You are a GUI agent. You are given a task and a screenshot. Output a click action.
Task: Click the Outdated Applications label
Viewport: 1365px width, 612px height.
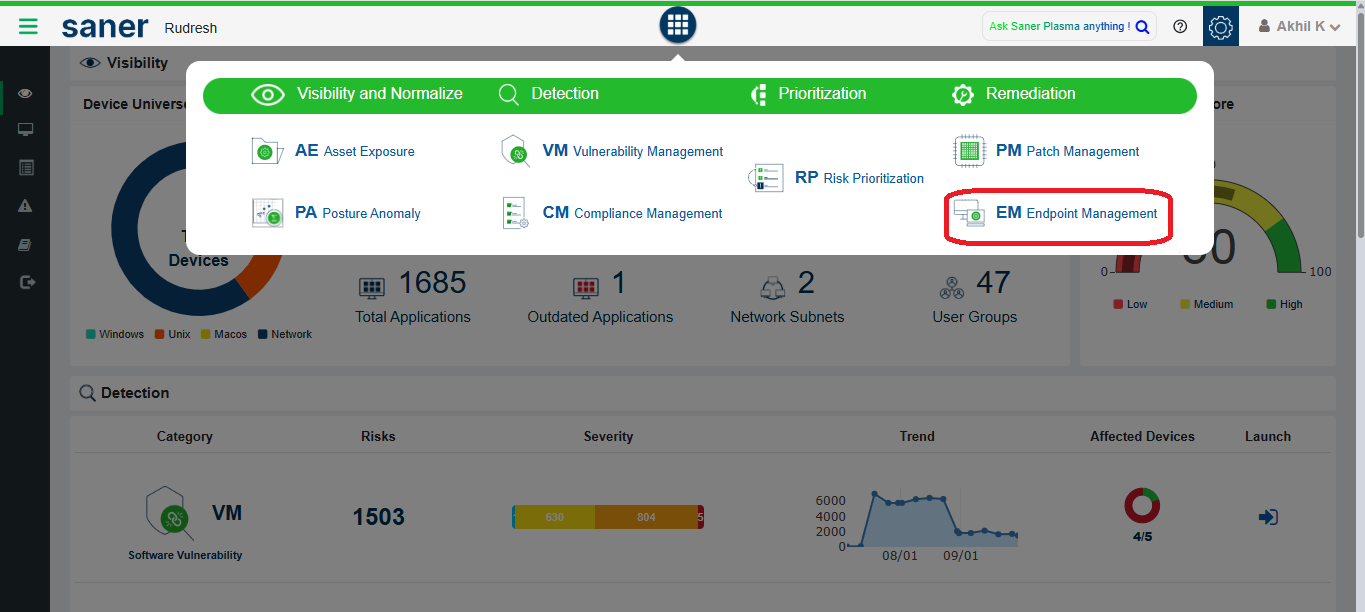click(x=600, y=317)
